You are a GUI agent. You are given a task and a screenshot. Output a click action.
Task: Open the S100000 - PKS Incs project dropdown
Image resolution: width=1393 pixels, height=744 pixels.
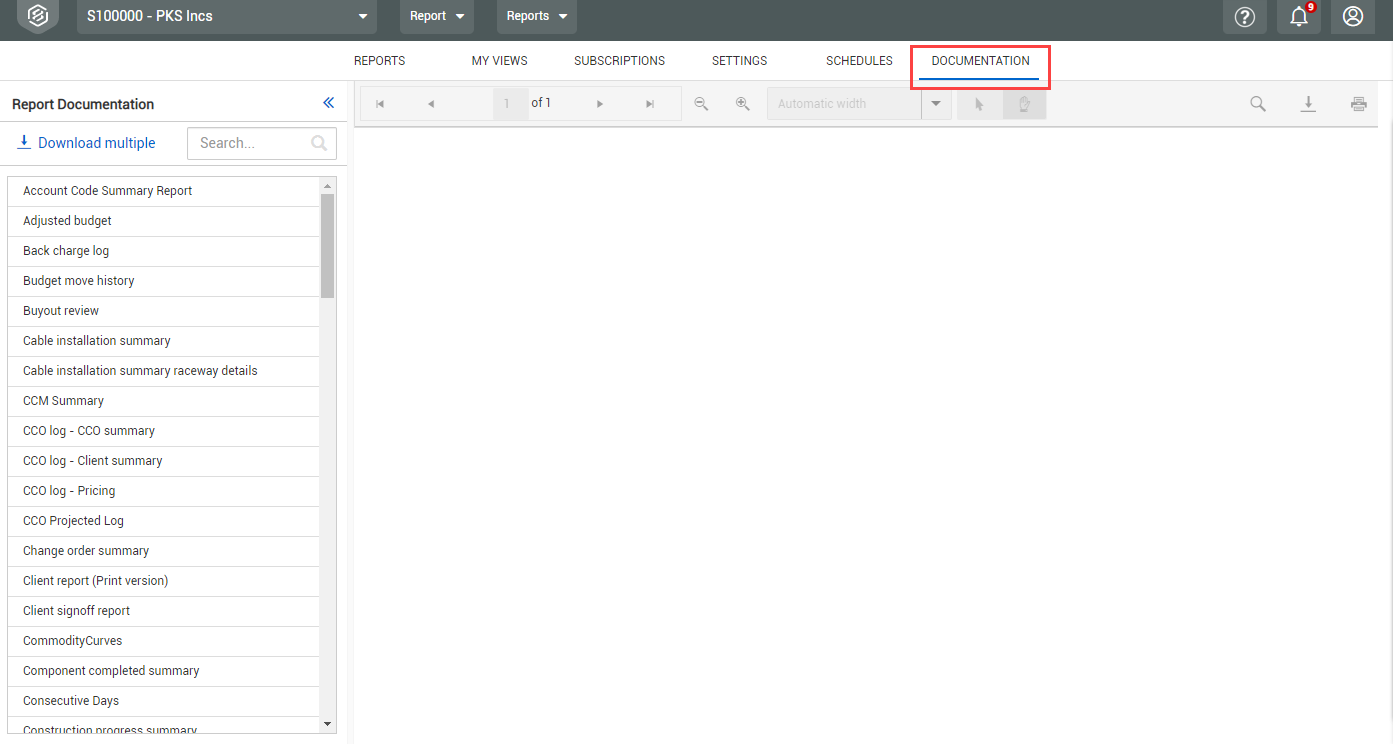(x=226, y=16)
